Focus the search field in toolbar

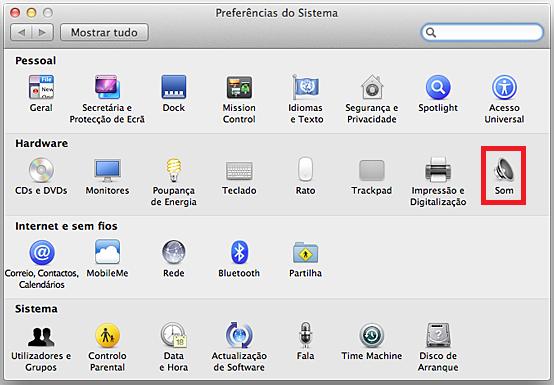482,32
